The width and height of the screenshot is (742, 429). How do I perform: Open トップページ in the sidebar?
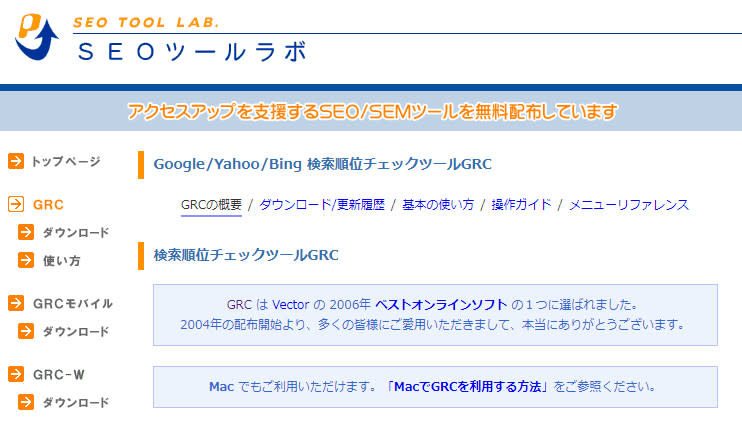66,161
